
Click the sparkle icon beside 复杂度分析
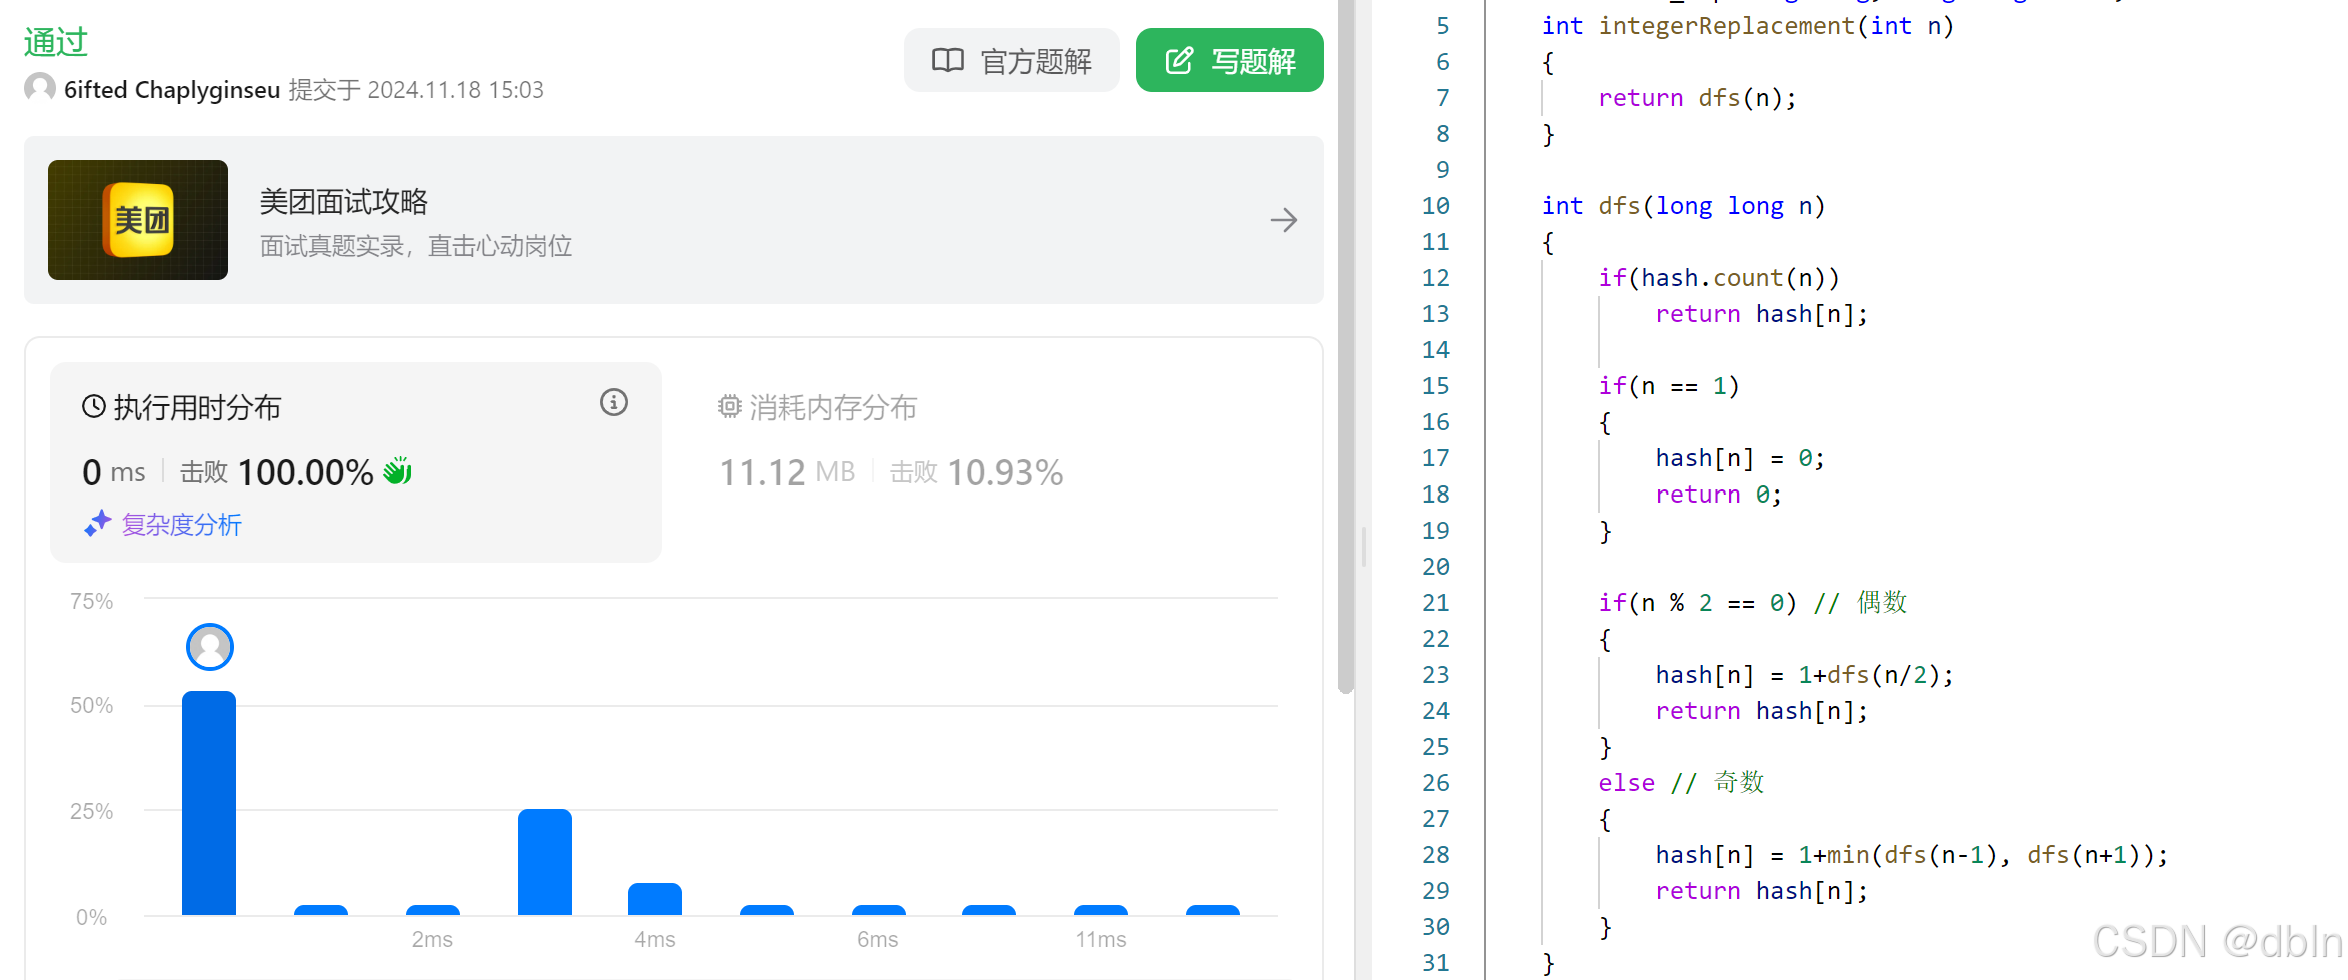(x=97, y=524)
